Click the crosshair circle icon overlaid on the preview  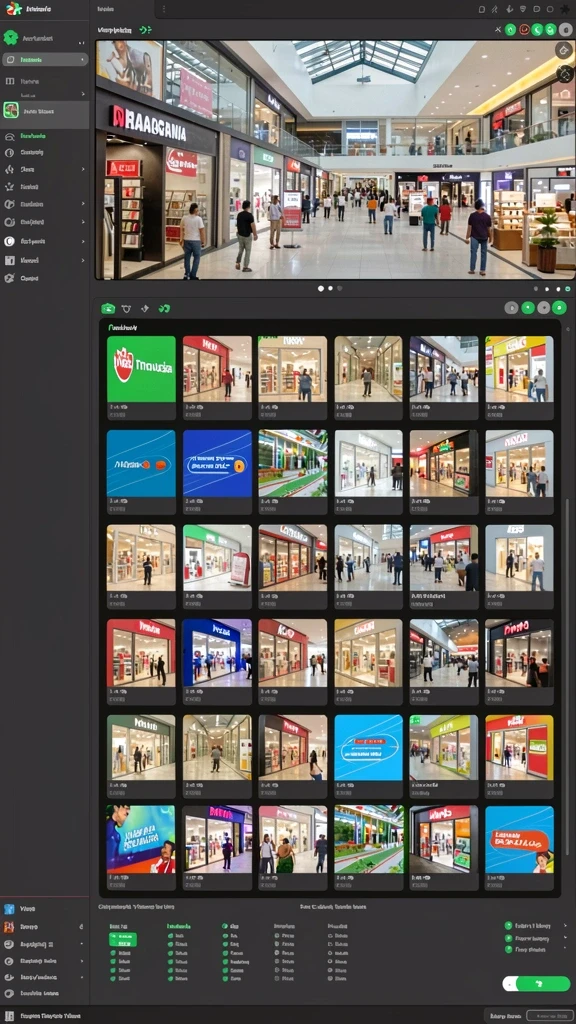pyautogui.click(x=564, y=72)
